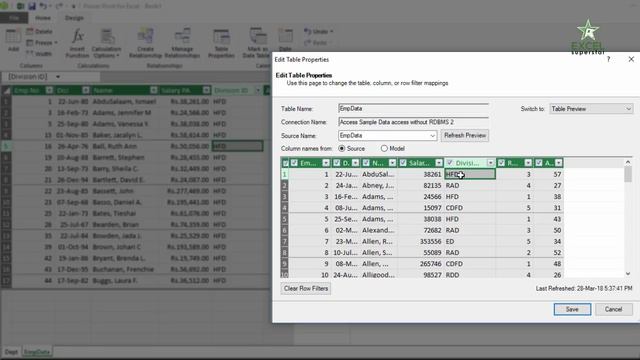The image size is (640, 360).
Task: Click the undo arrow in the title bar
Action: tap(43, 6)
